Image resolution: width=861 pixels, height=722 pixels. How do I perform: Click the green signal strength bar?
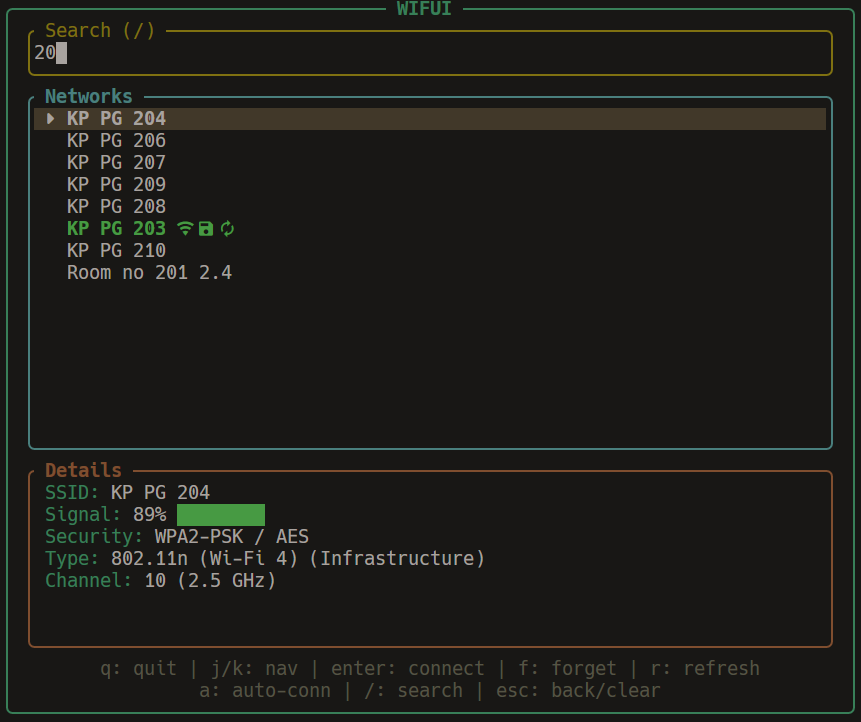tap(220, 515)
